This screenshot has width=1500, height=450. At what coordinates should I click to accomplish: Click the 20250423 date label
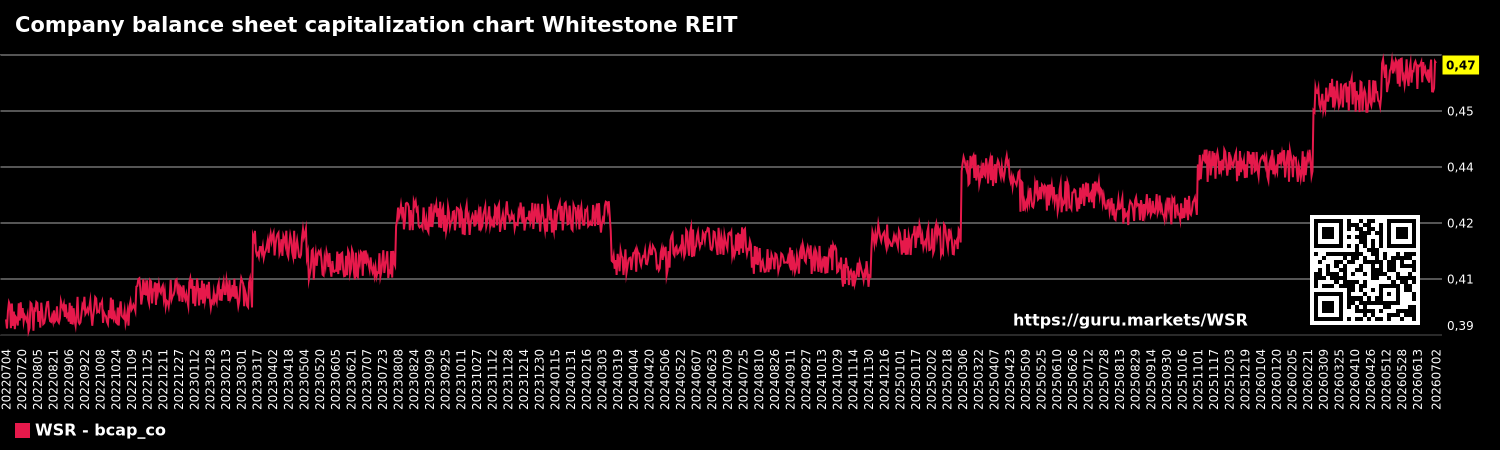1010,378
